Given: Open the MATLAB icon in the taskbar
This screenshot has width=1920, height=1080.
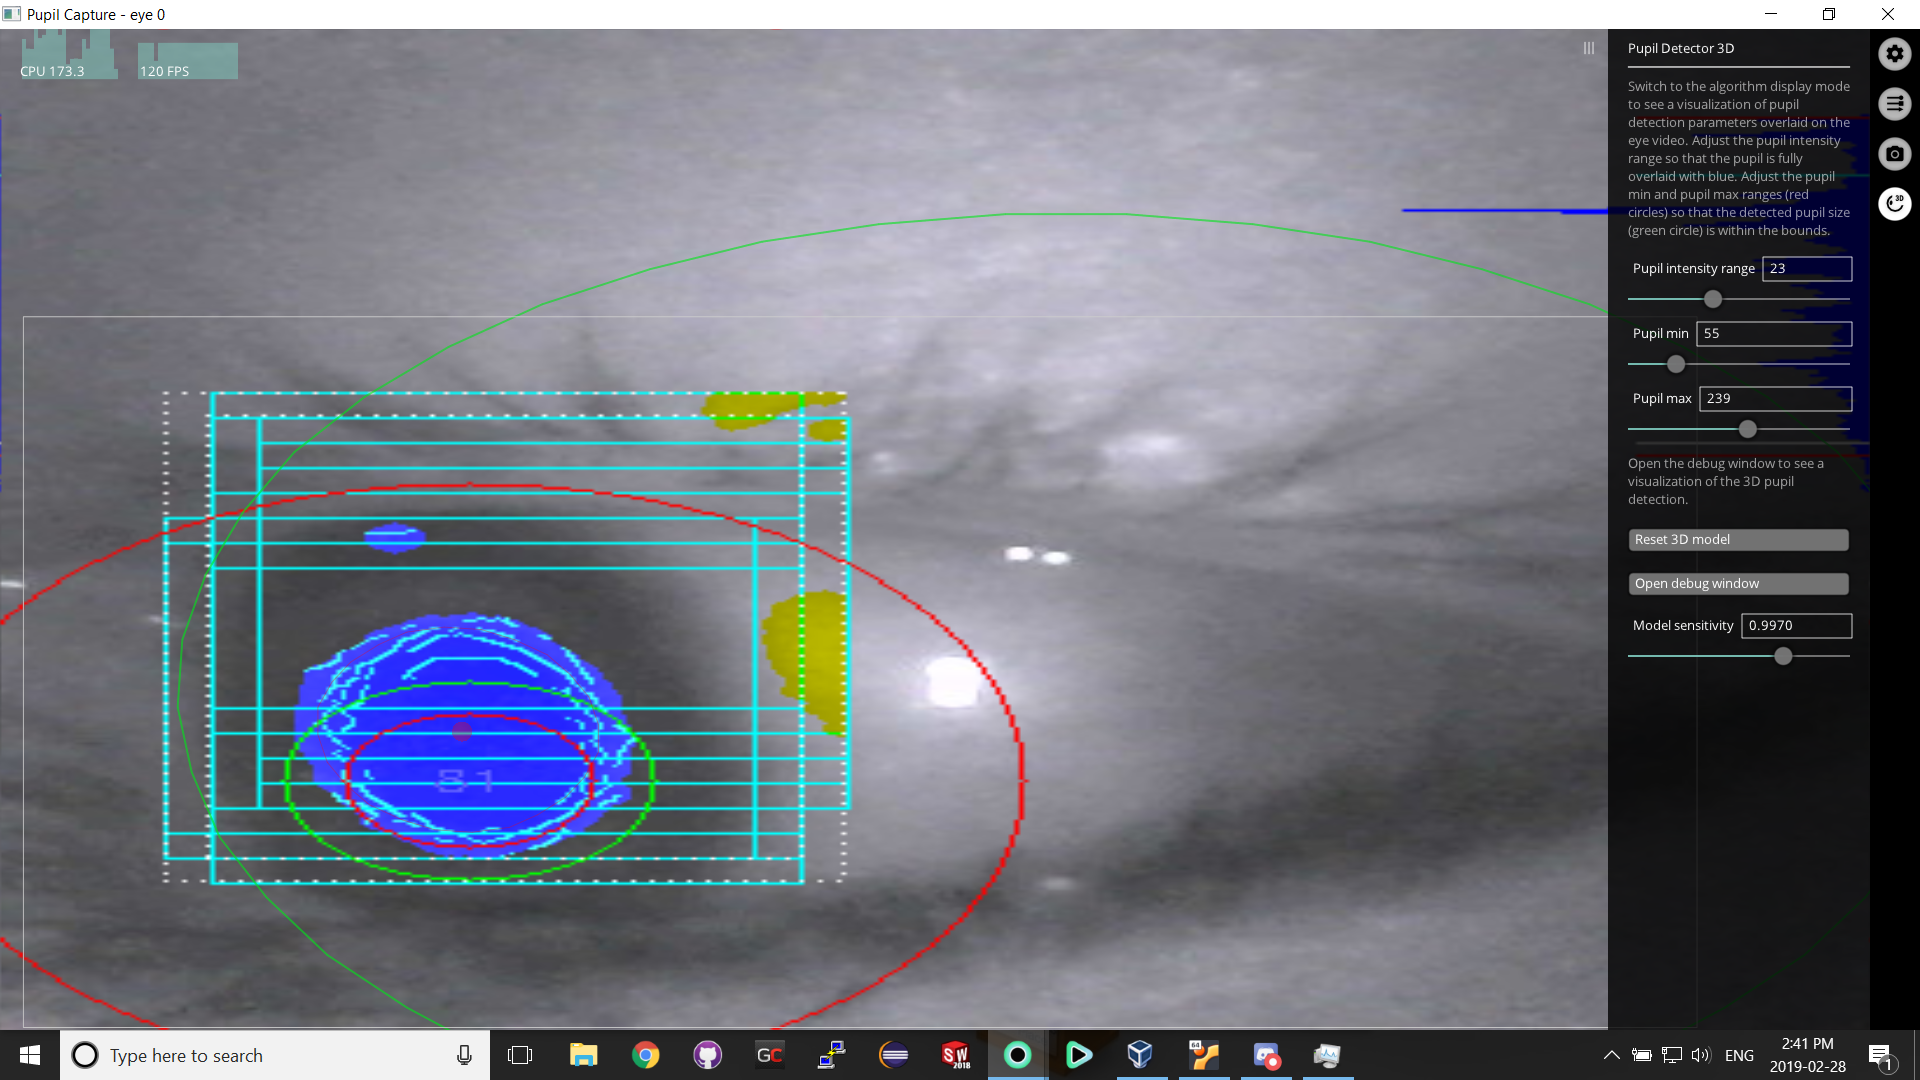Looking at the screenshot, I should [x=1203, y=1055].
